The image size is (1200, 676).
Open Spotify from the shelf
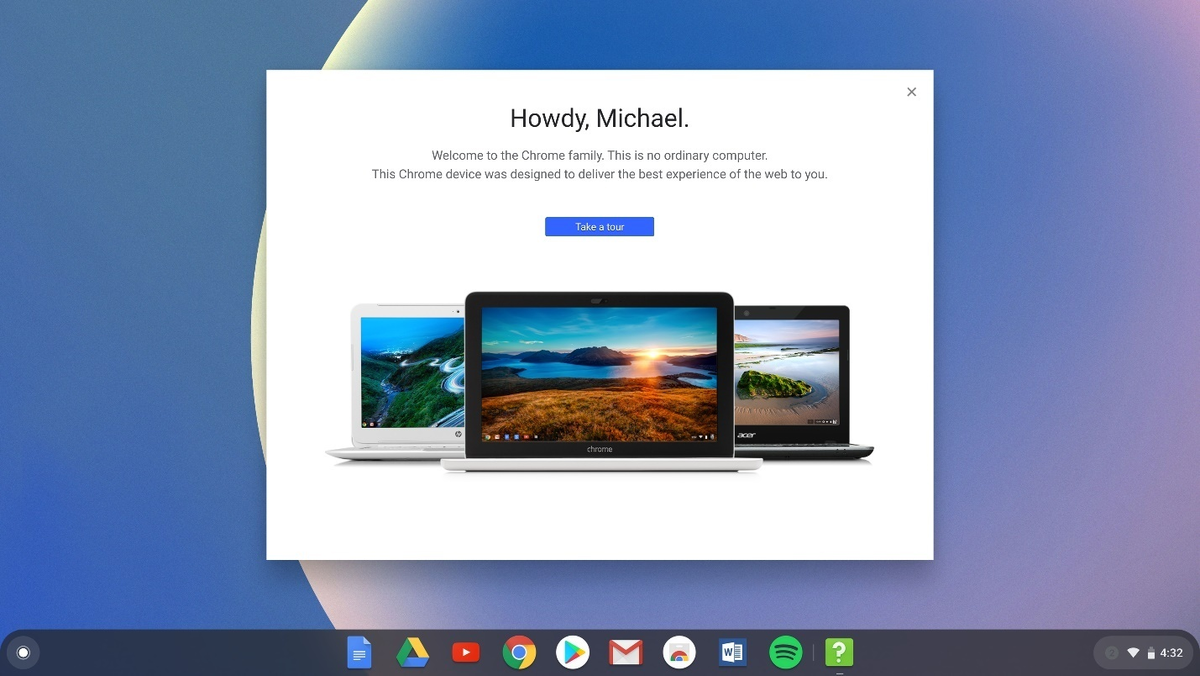tap(786, 653)
